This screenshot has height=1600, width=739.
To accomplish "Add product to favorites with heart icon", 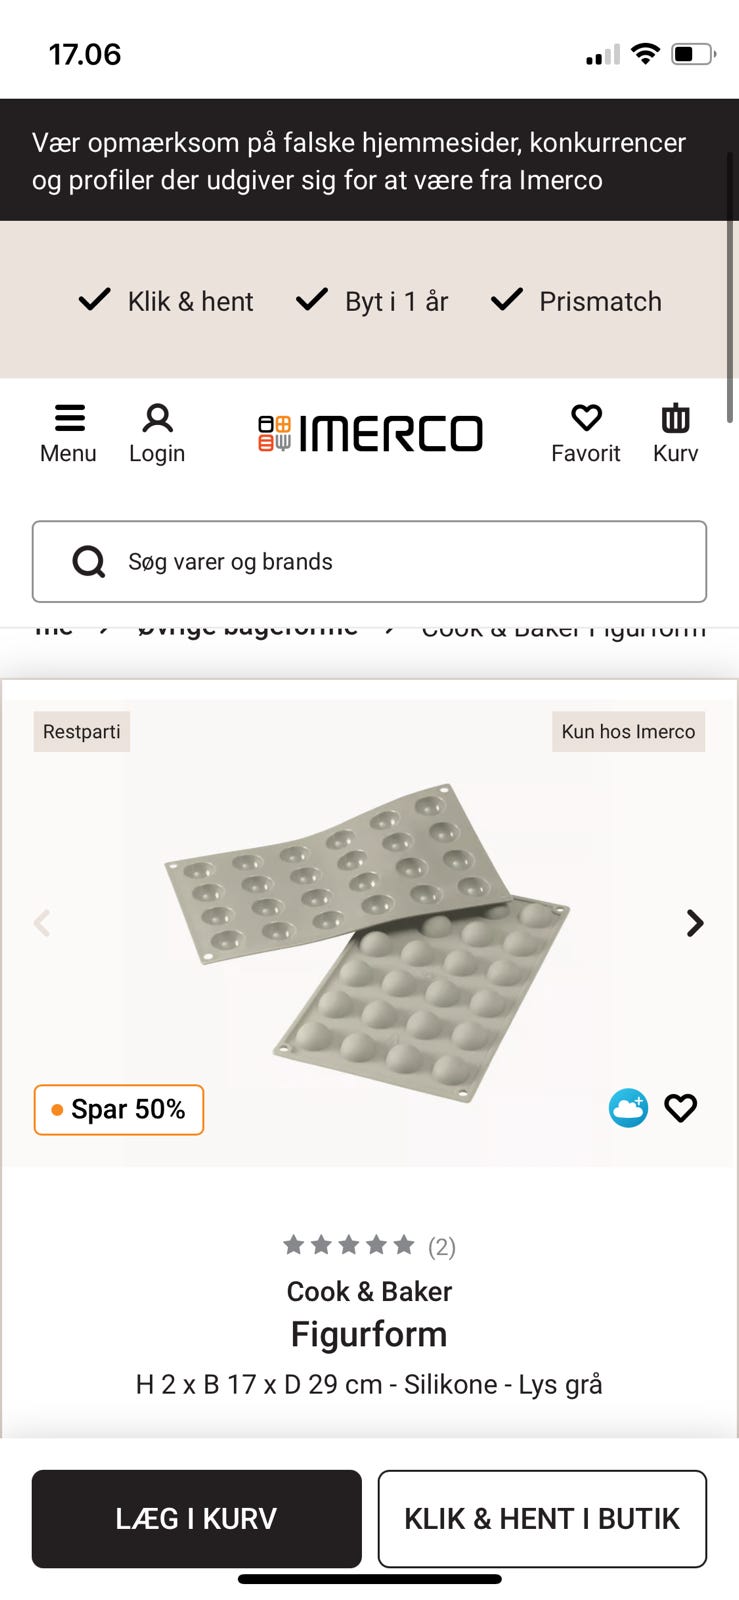I will pyautogui.click(x=681, y=1108).
